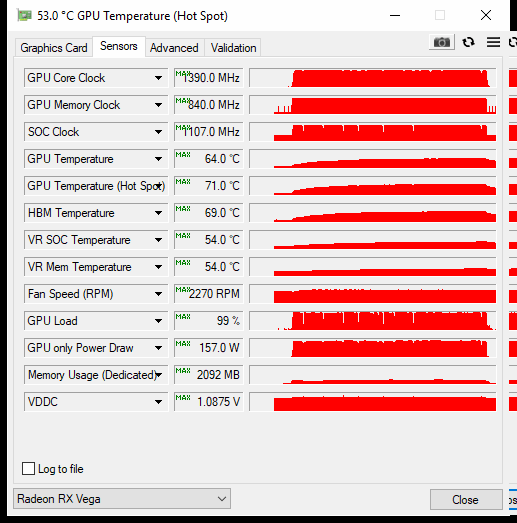Switch to the Graphics Card tab

54,48
